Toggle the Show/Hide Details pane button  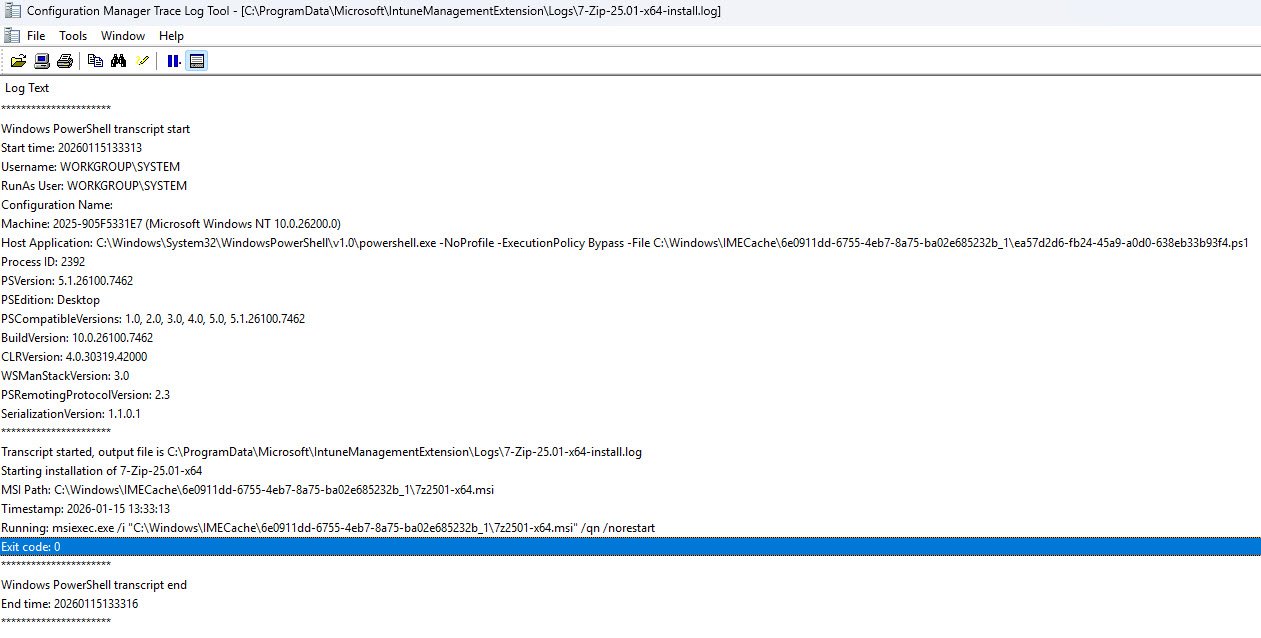point(197,61)
